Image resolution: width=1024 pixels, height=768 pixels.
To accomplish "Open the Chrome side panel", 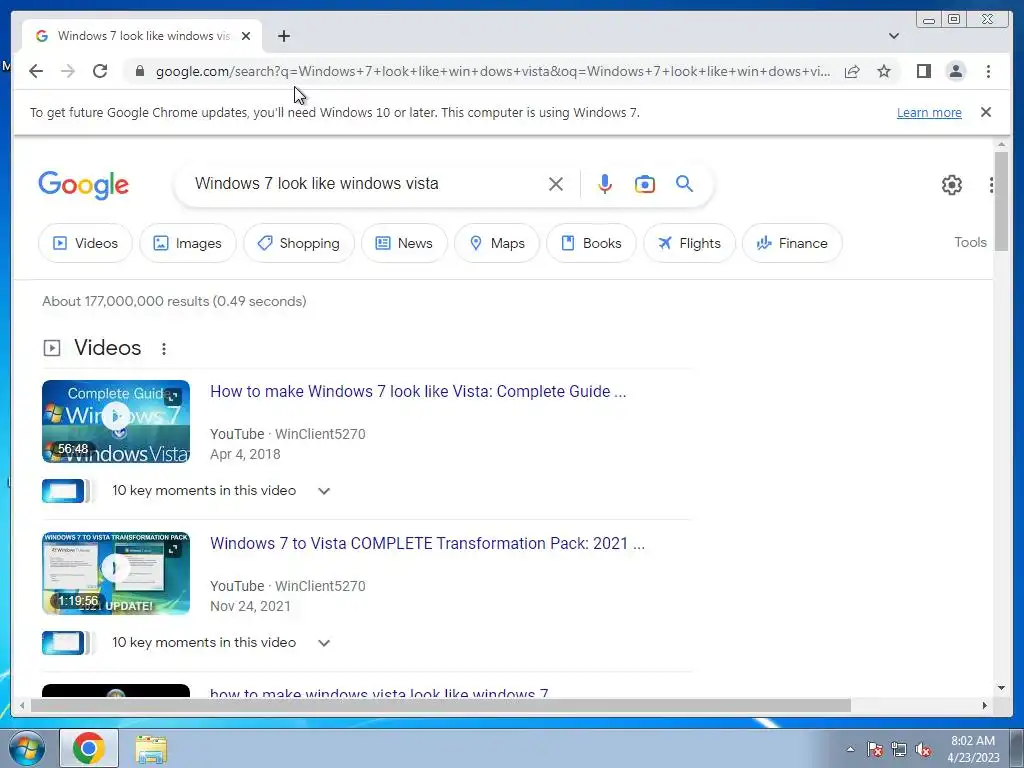I will 923,71.
